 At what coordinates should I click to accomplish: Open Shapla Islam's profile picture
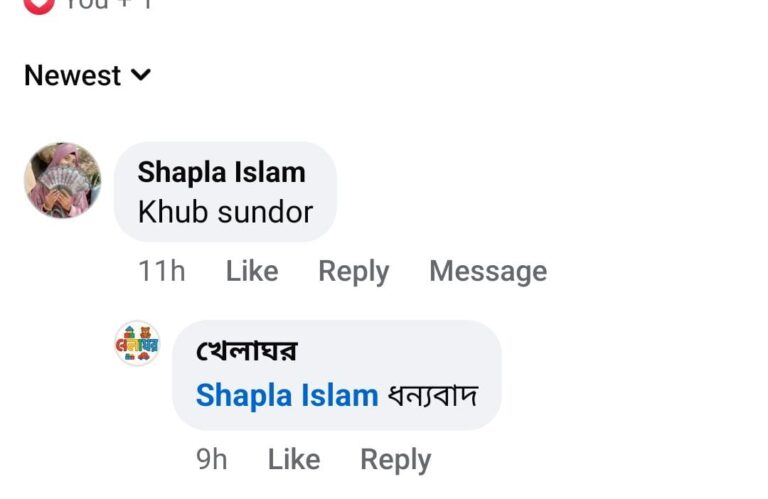pyautogui.click(x=62, y=180)
